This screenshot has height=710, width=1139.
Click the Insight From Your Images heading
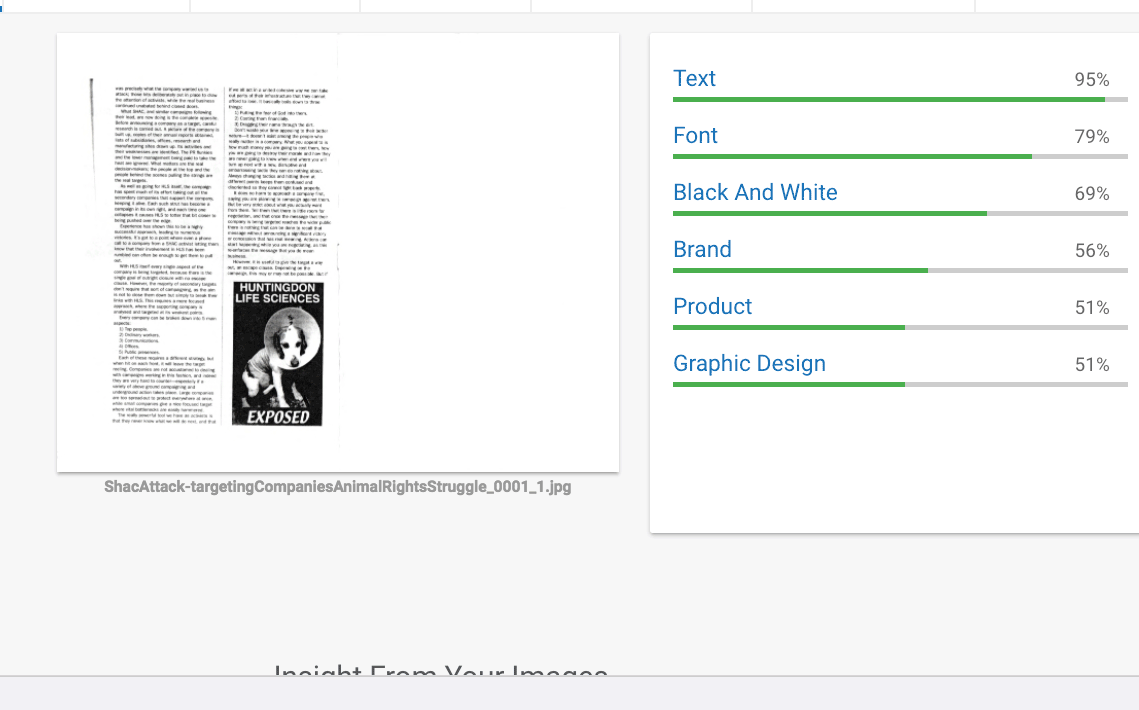tap(441, 670)
